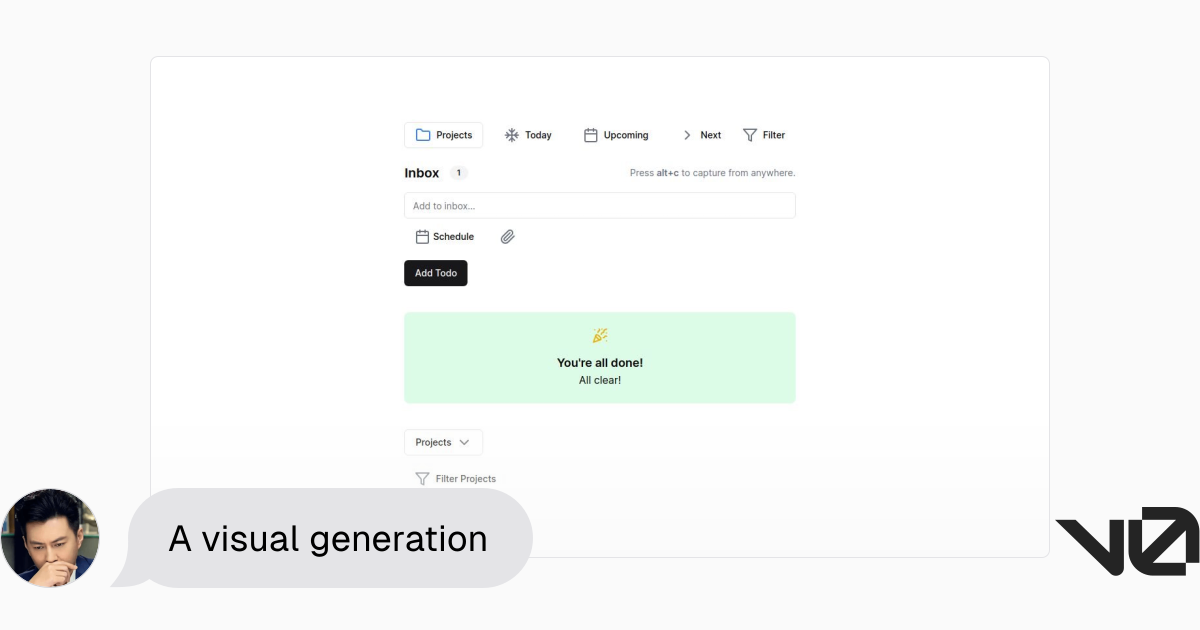Click the folder icon in the Projects tab
Image resolution: width=1200 pixels, height=630 pixels.
pyautogui.click(x=423, y=135)
